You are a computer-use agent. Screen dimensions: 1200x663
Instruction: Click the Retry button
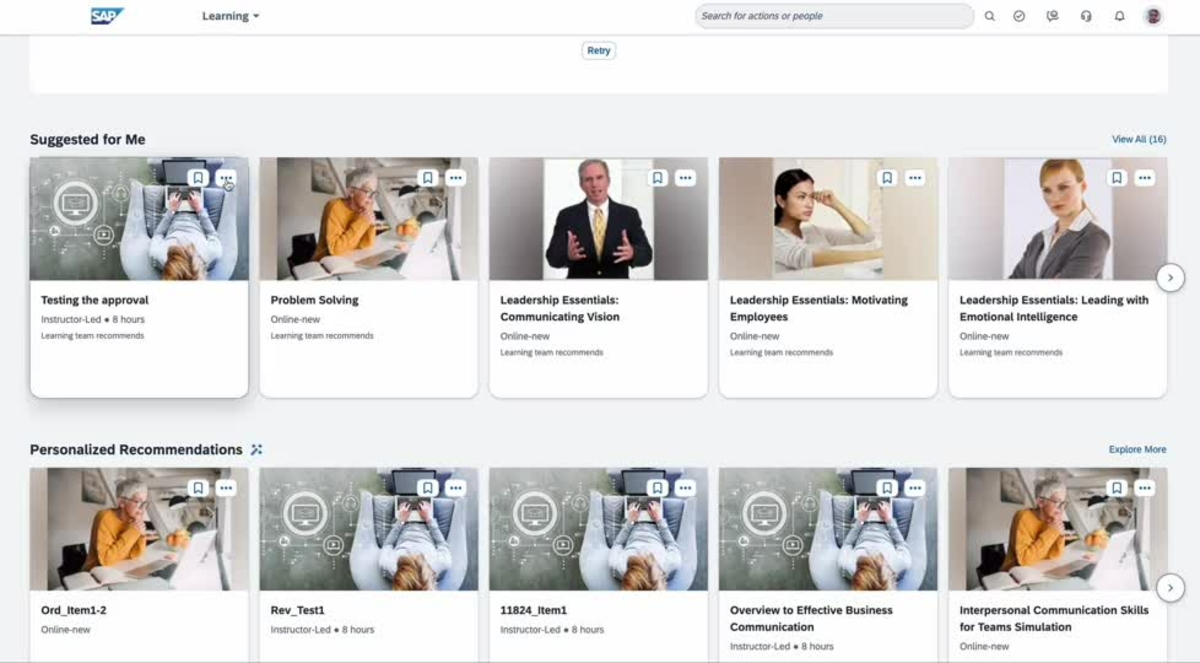coord(598,50)
